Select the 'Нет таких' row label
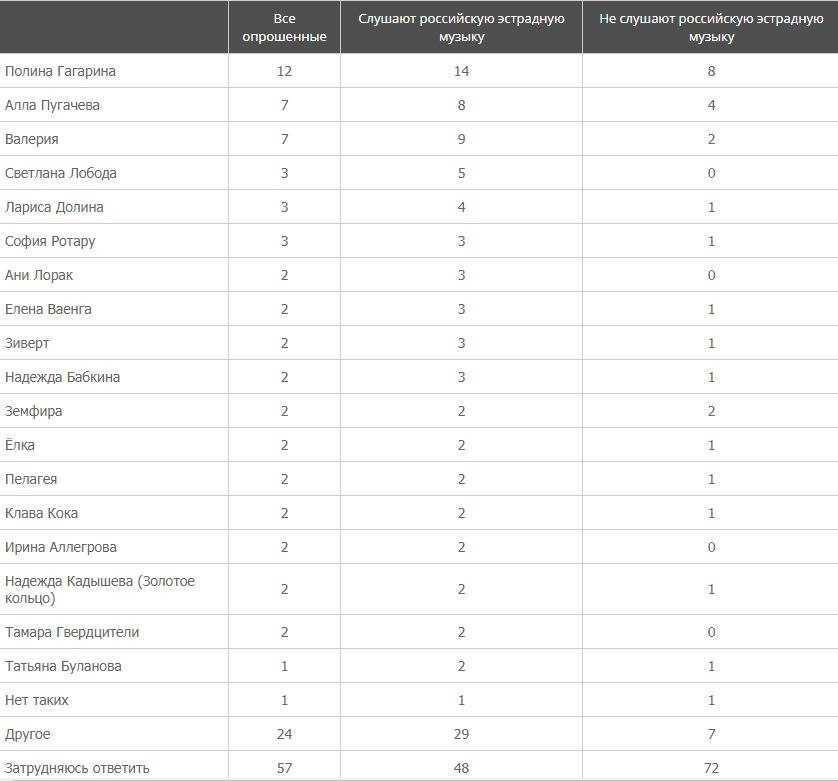 (x=36, y=700)
